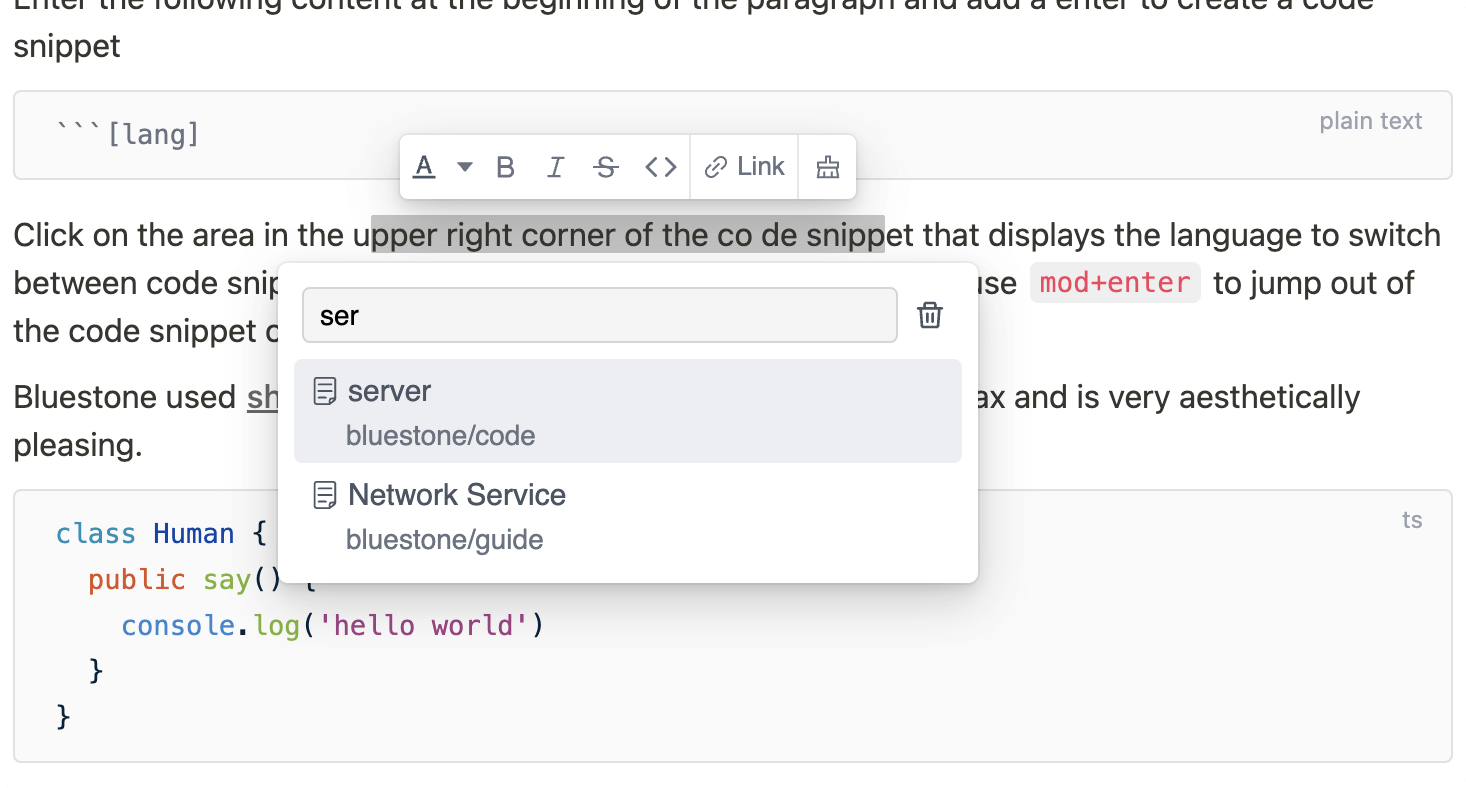Click the 'class Human {' code line
Image resolution: width=1466 pixels, height=788 pixels.
coord(161,534)
